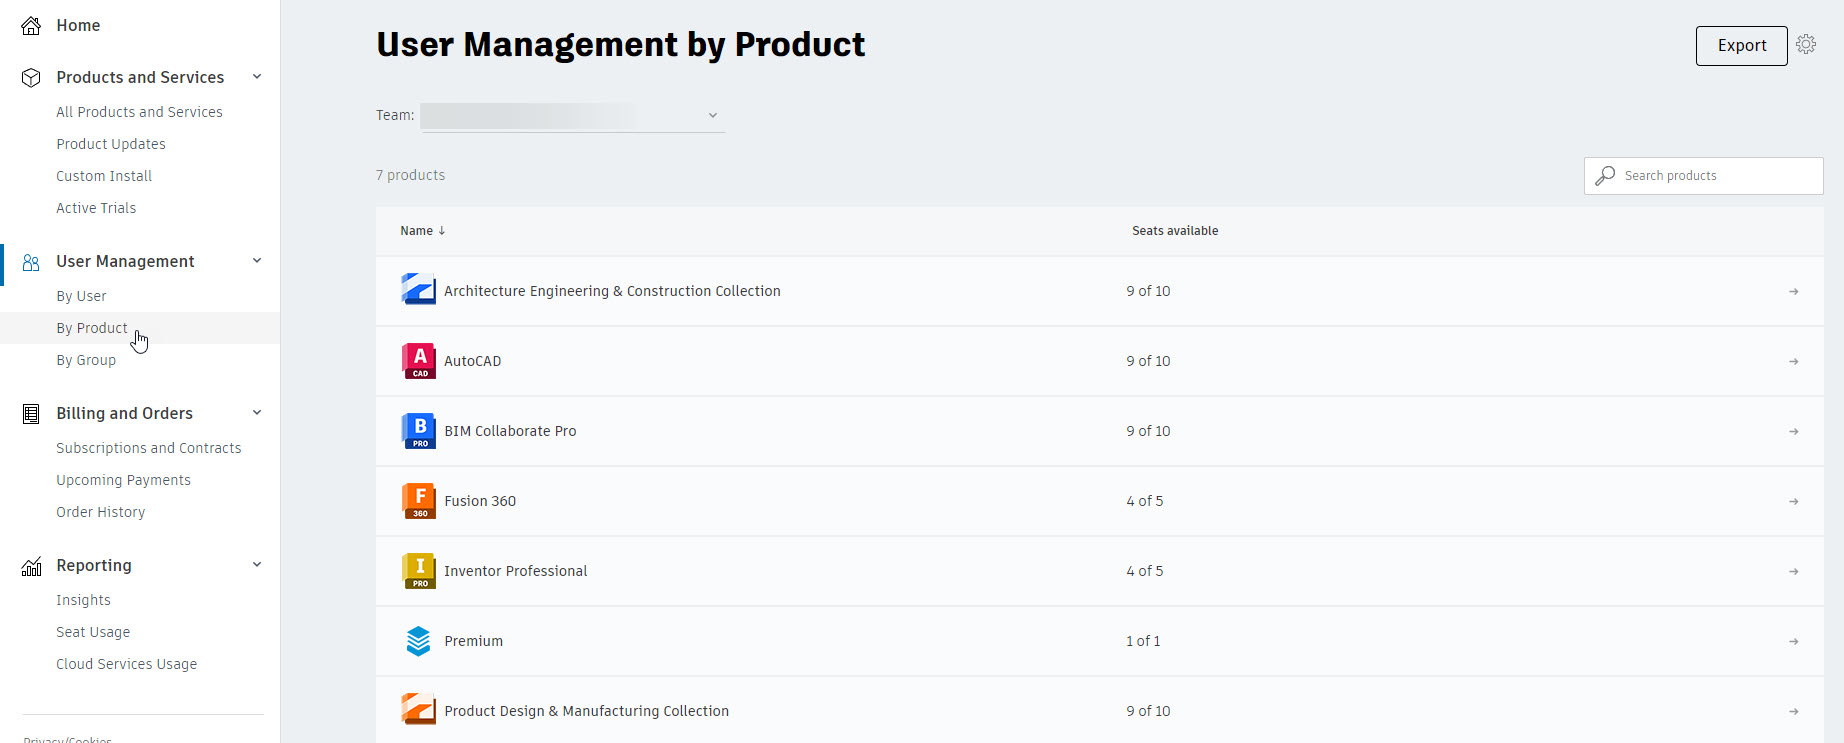Open Fusion 360 product name

480,501
